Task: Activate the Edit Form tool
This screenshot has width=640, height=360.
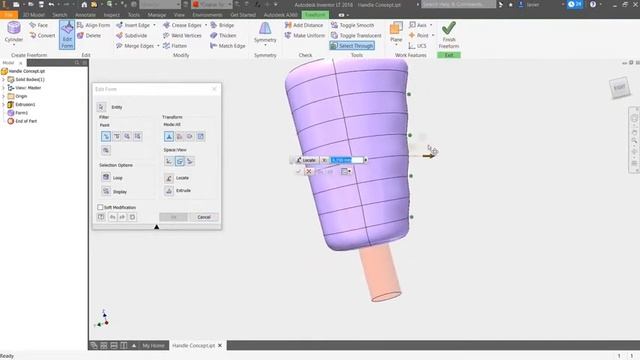Action: coord(67,35)
